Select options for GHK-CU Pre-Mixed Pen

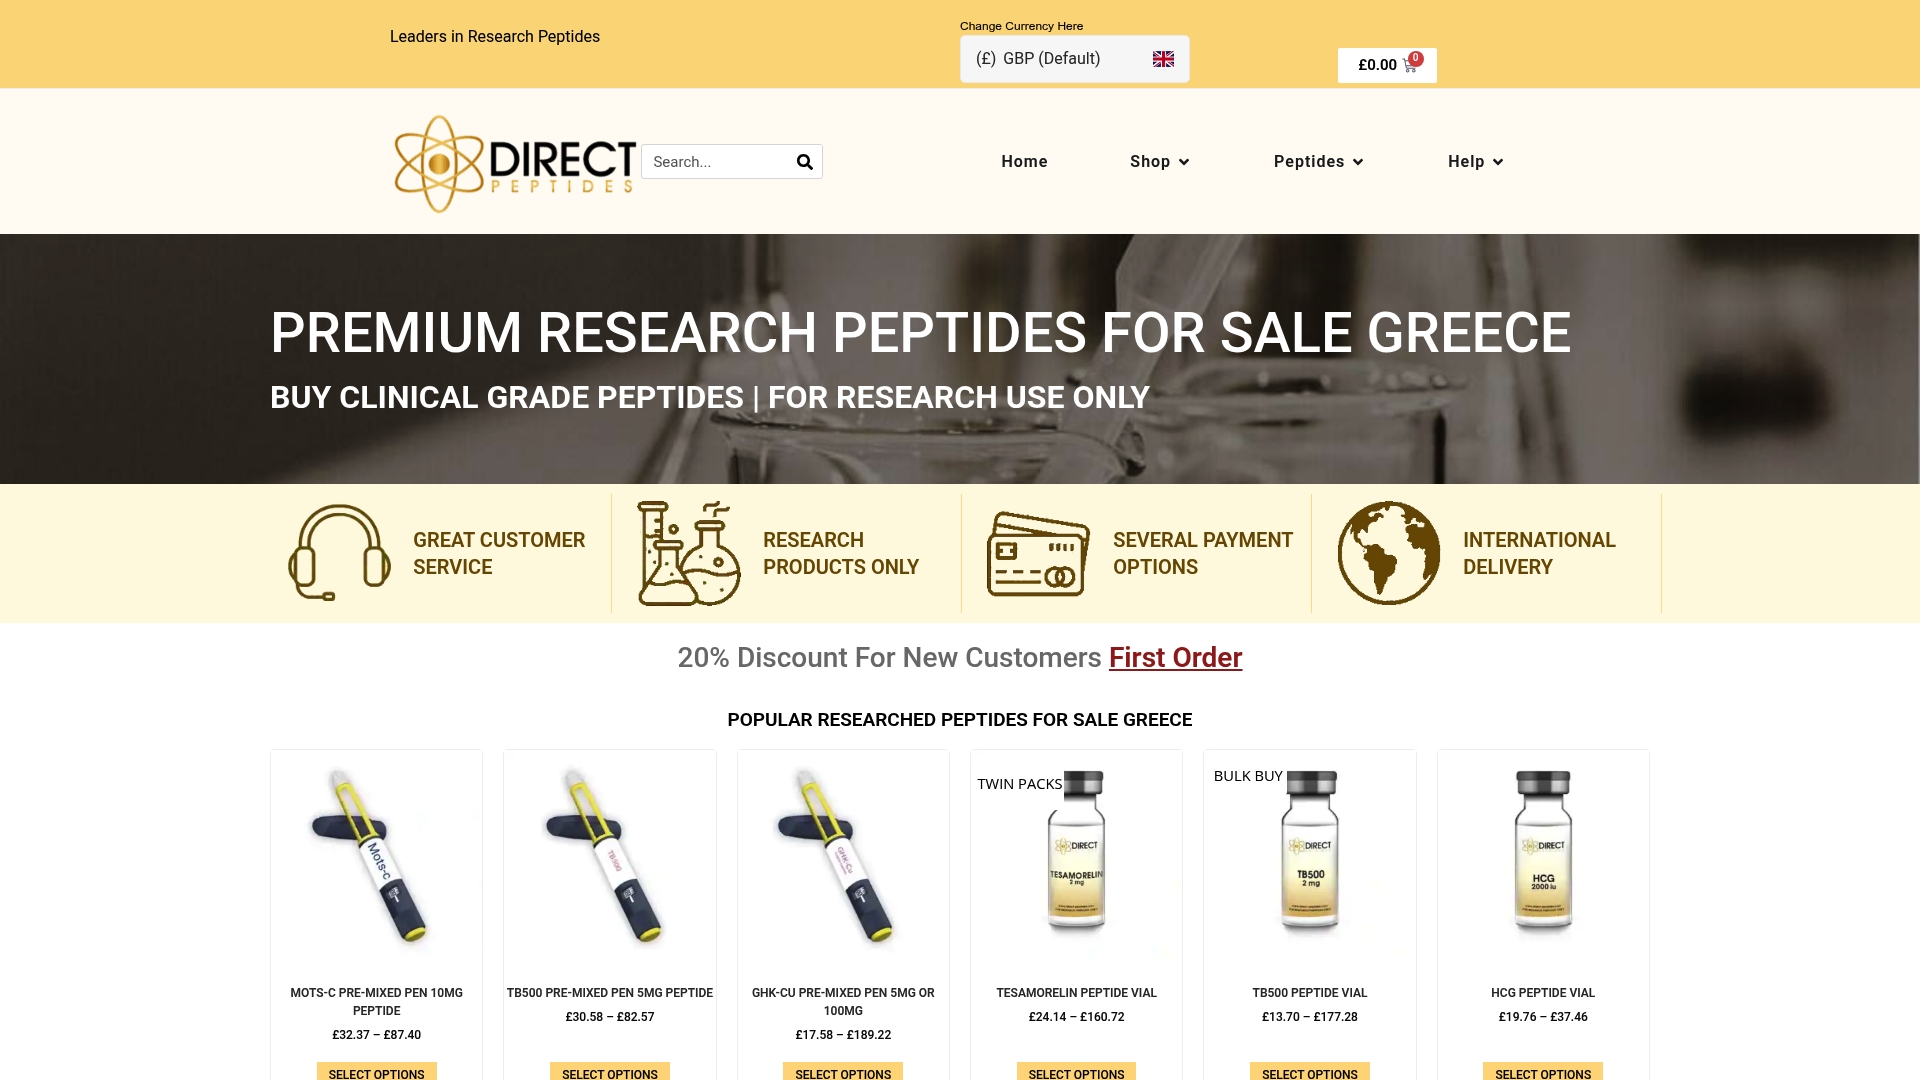[843, 1073]
